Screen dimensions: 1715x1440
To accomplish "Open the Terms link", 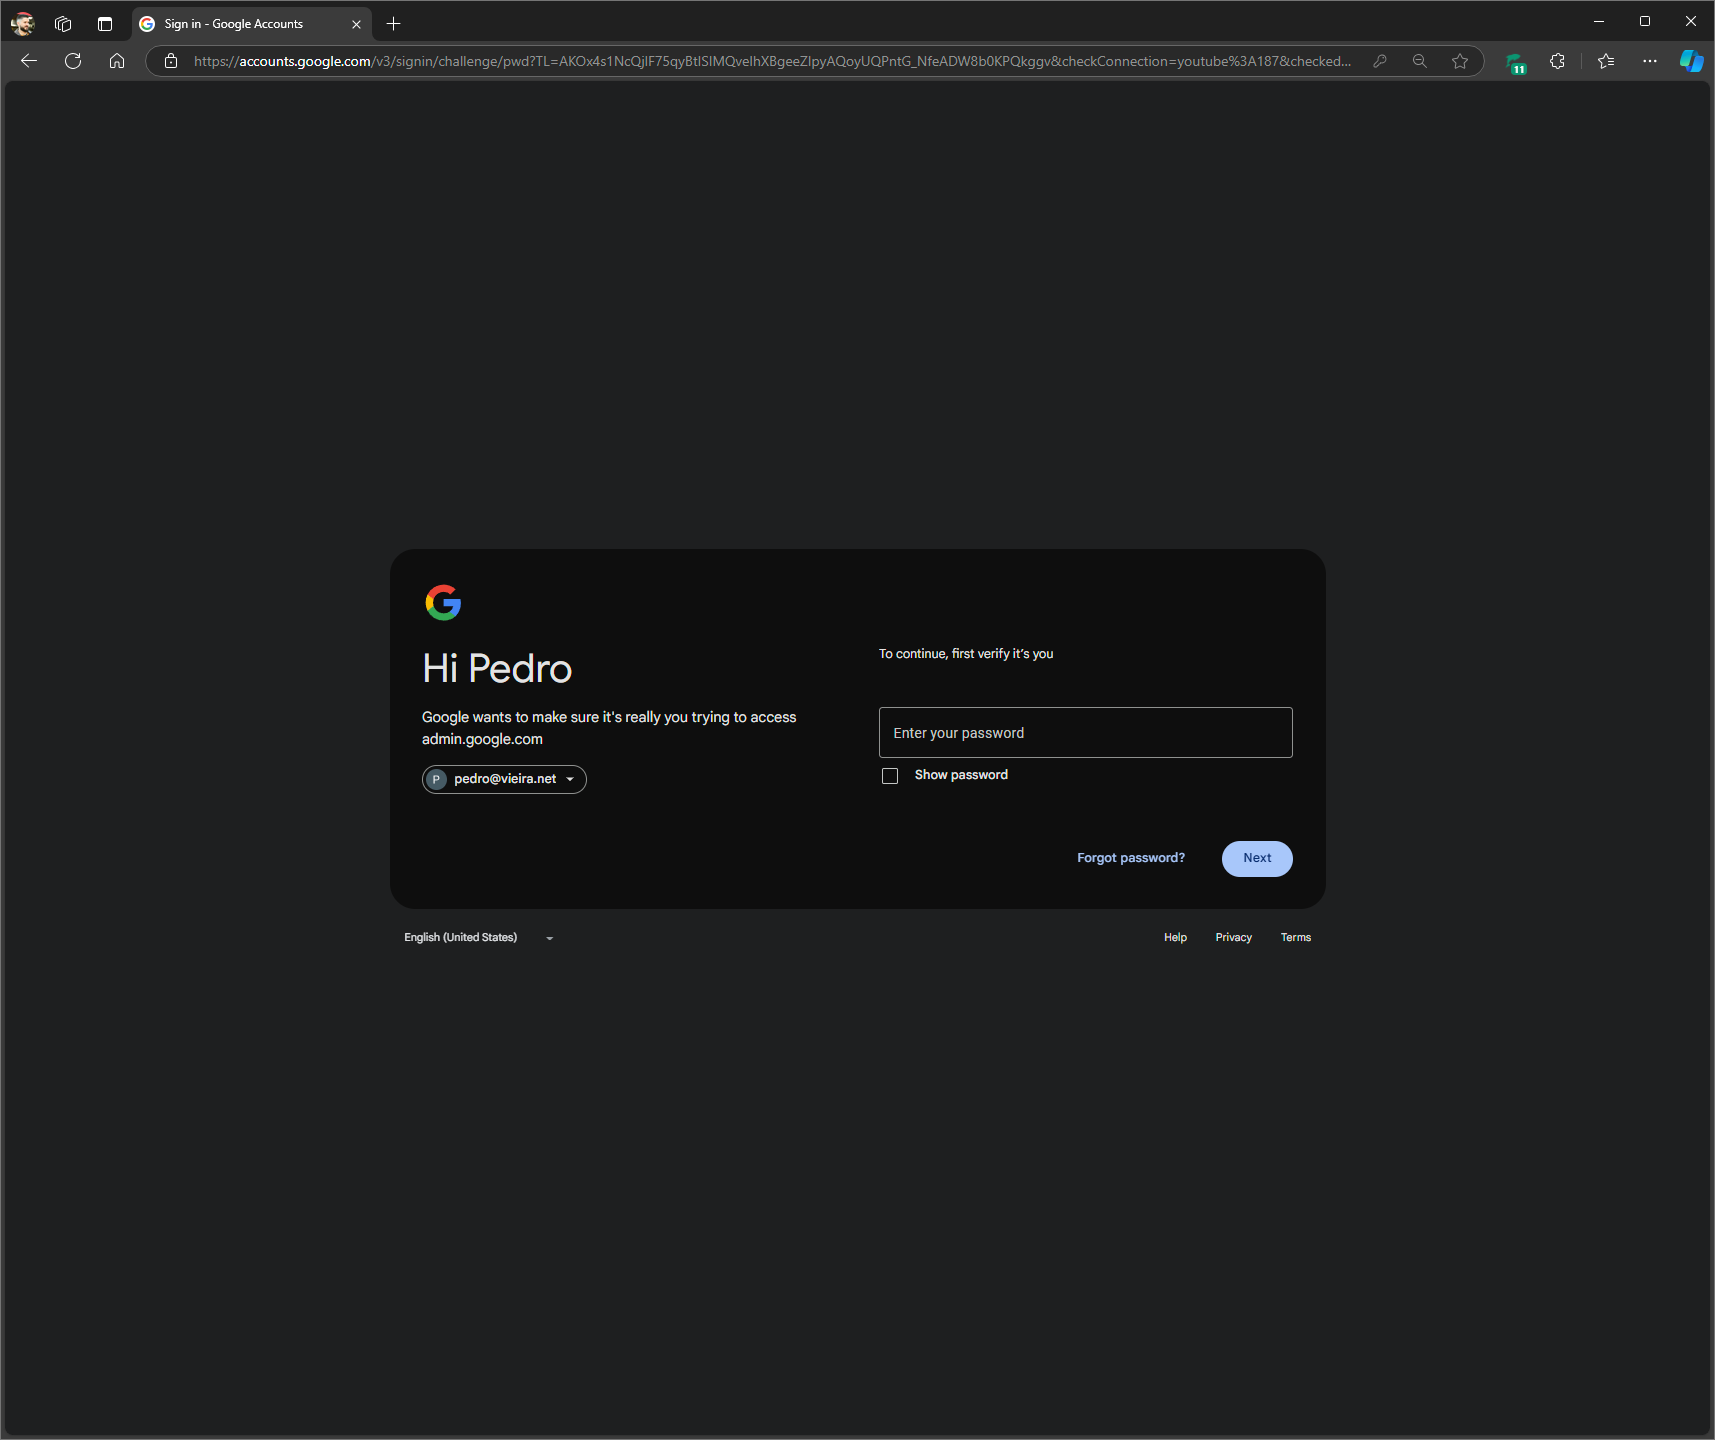I will (x=1295, y=938).
